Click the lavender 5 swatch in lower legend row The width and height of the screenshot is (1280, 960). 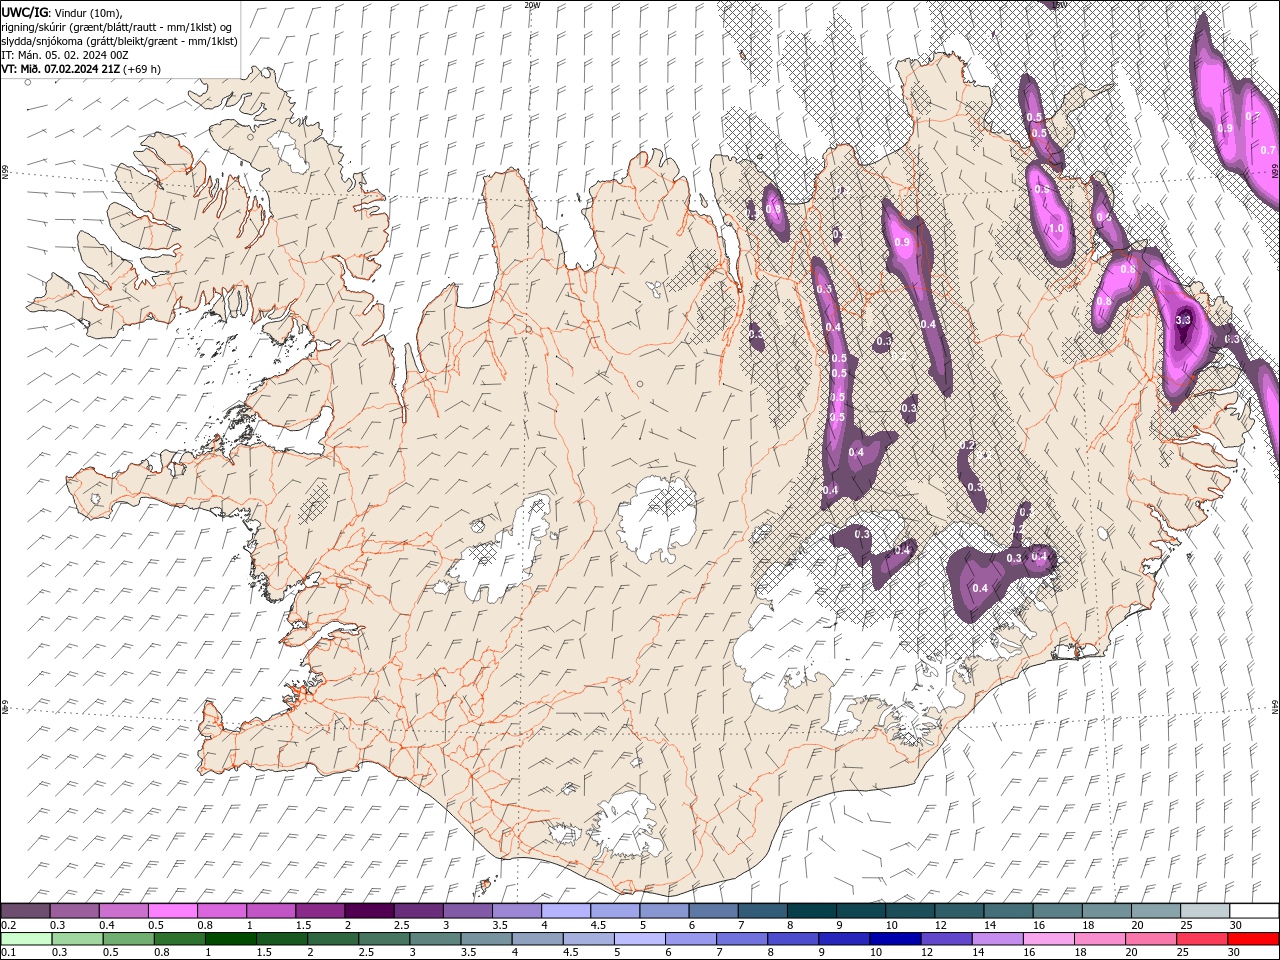[x=640, y=939]
